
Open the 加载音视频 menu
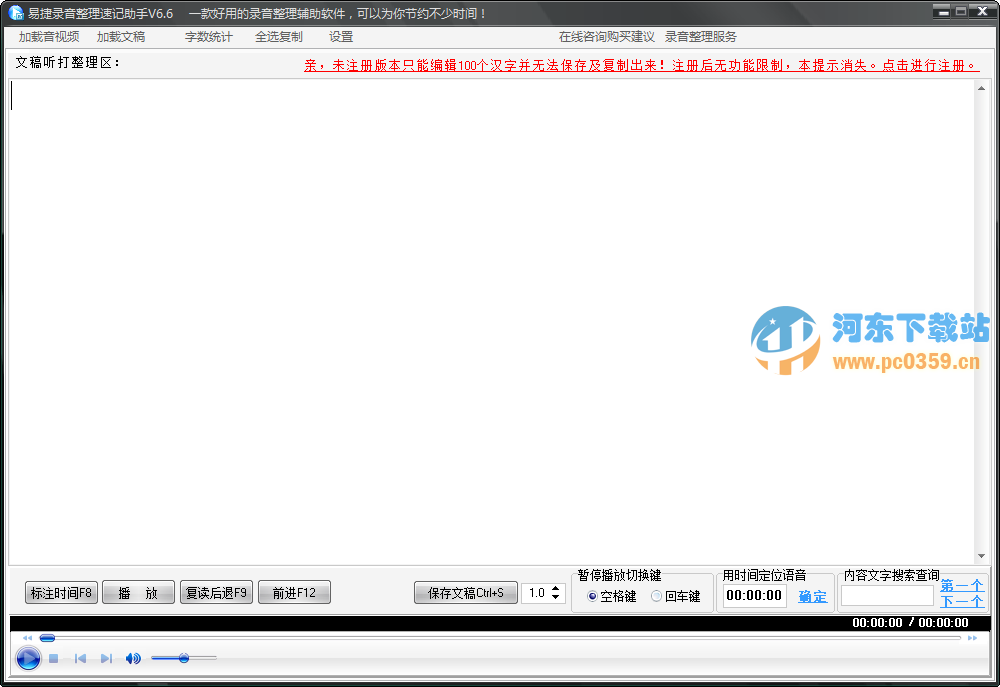46,36
